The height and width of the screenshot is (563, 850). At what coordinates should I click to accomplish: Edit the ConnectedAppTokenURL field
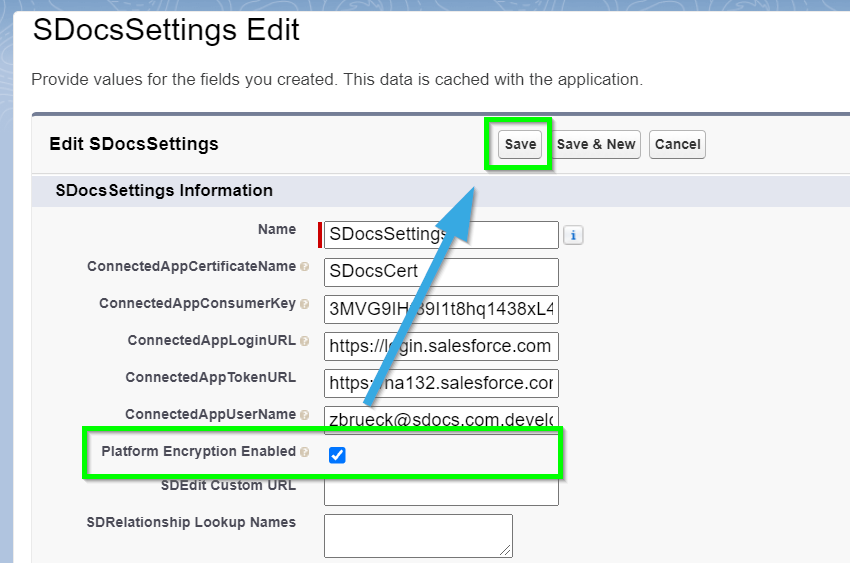point(441,383)
